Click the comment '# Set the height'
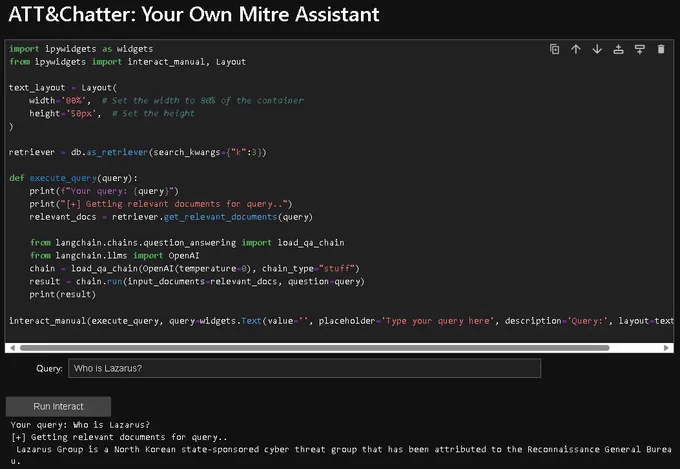 click(x=153, y=114)
